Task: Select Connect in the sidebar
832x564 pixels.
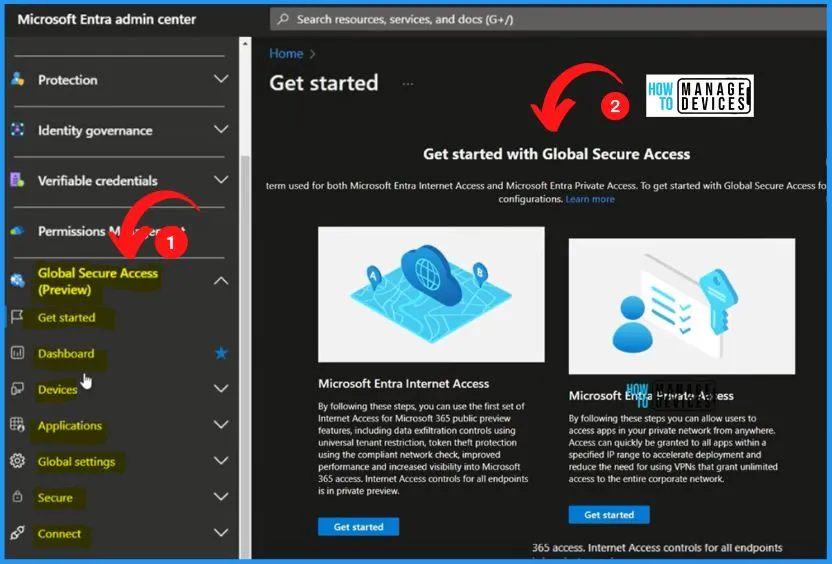Action: click(x=59, y=534)
